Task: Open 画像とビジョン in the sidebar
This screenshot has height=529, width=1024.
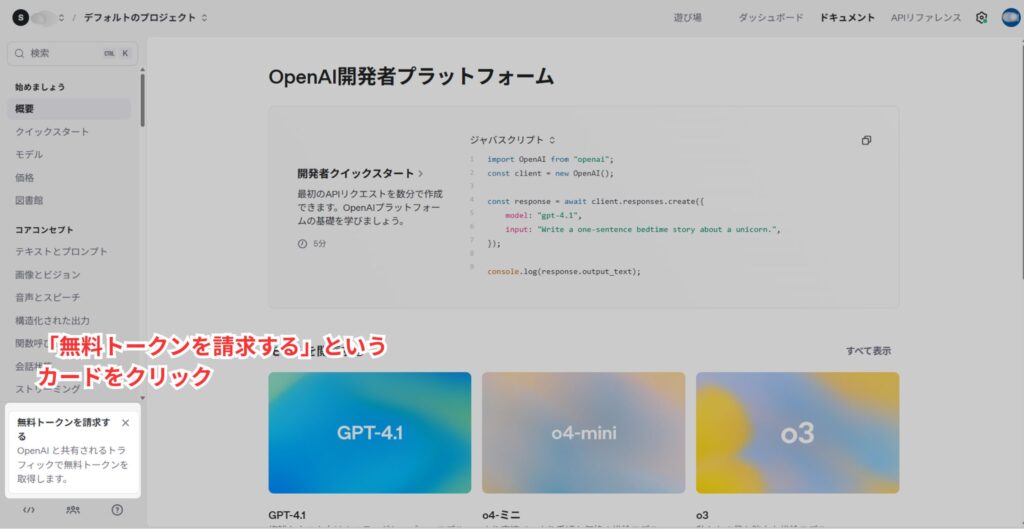Action: click(48, 274)
